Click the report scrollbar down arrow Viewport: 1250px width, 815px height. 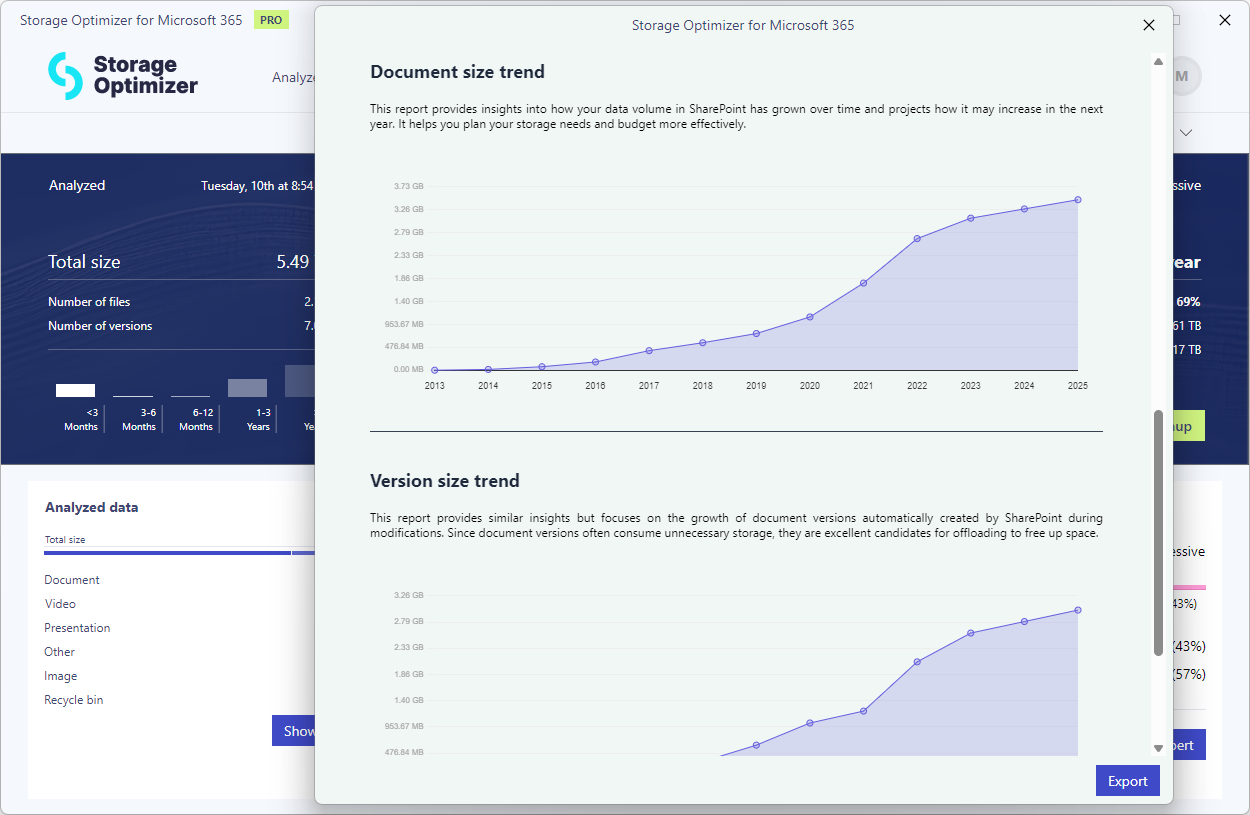1158,747
